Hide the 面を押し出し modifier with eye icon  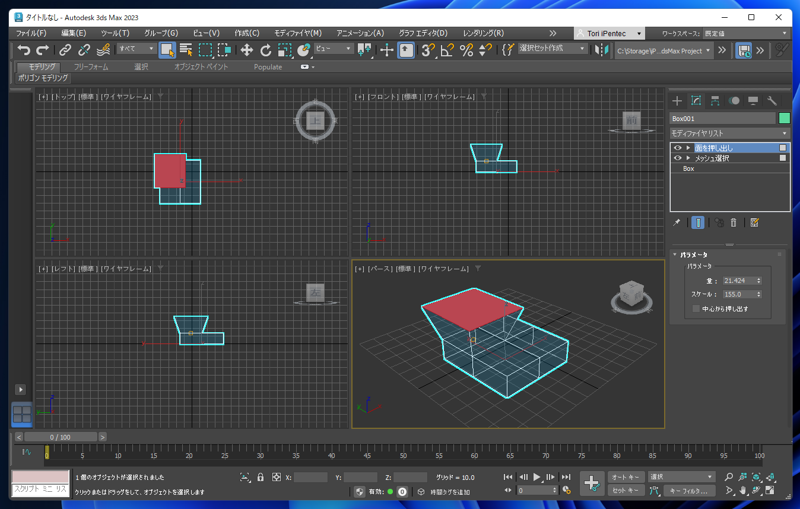[x=678, y=148]
